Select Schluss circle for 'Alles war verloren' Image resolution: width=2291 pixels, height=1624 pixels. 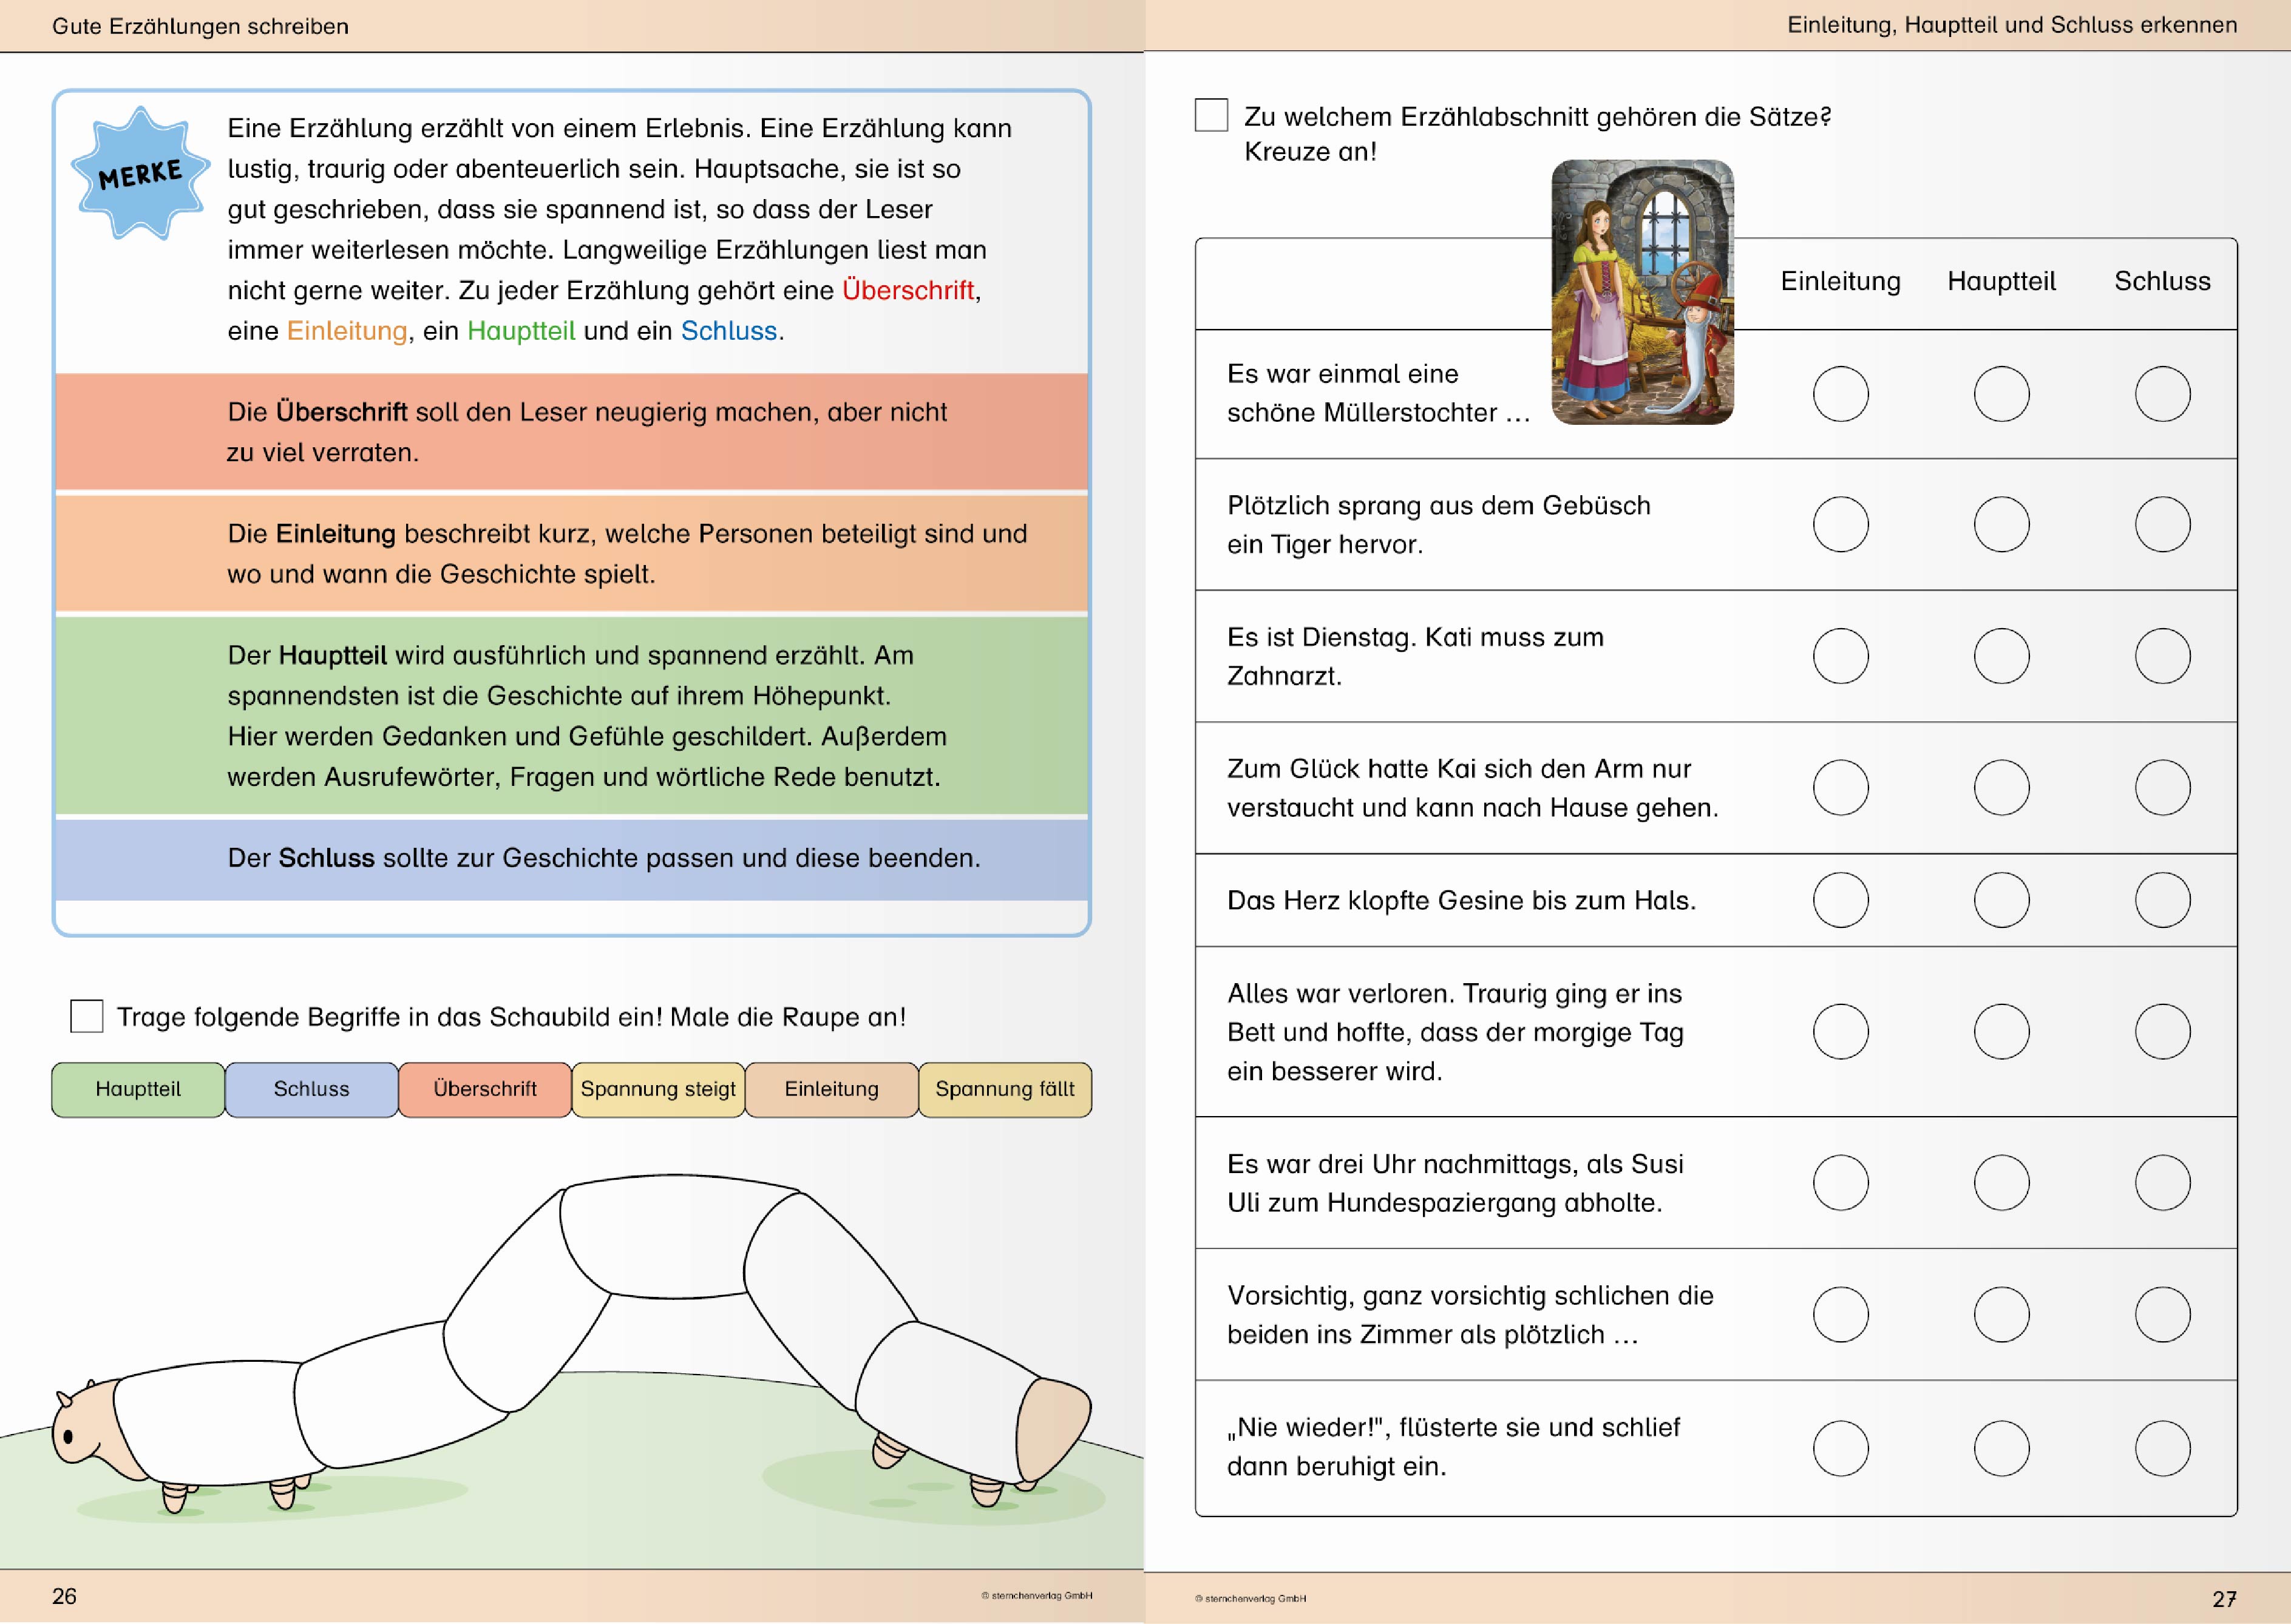[x=2162, y=1031]
